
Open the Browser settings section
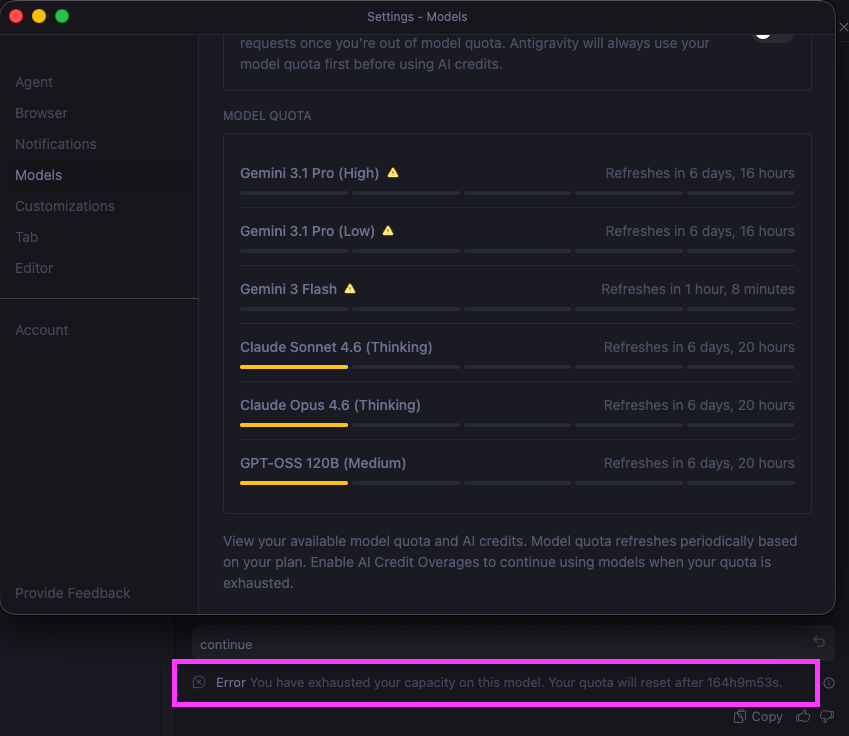coord(41,113)
